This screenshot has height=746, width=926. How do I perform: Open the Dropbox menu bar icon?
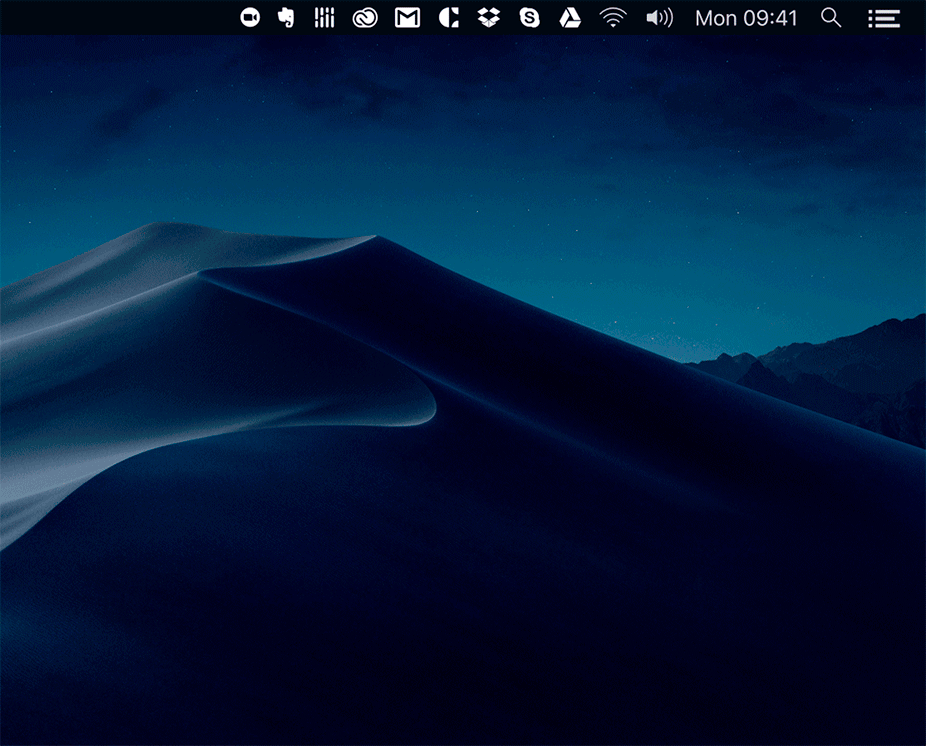[x=489, y=18]
